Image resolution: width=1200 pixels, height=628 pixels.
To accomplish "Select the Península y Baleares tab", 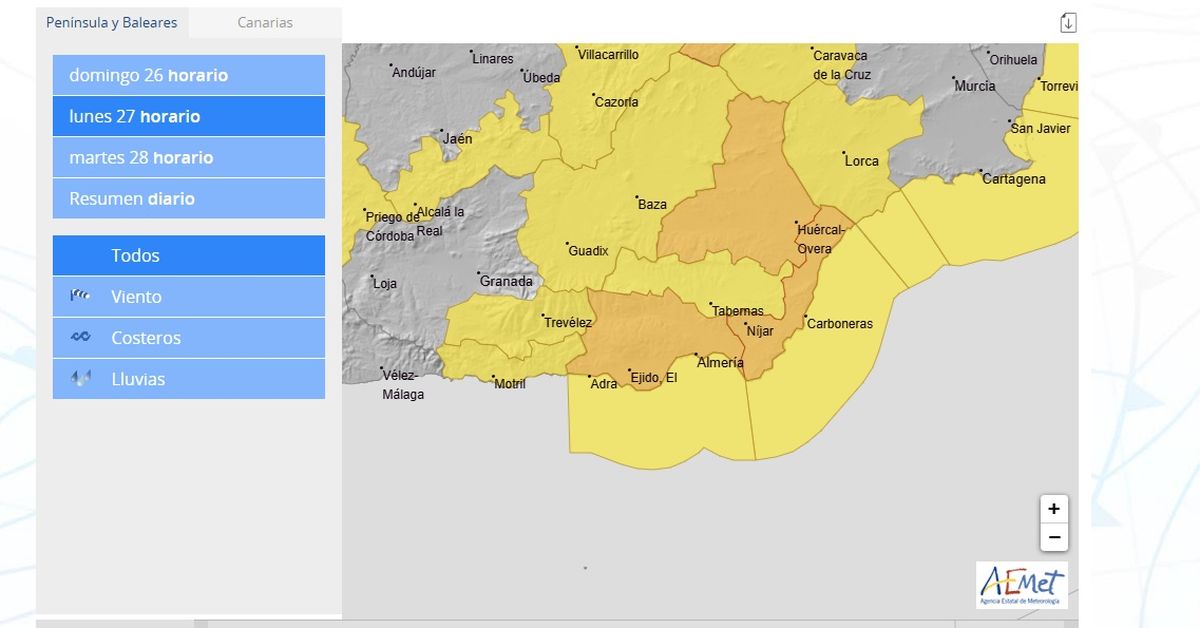I will [x=112, y=22].
